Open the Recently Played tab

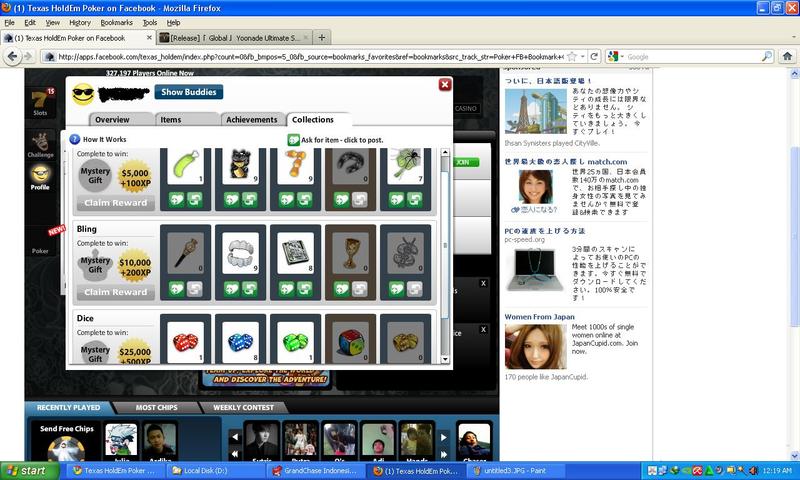(x=68, y=408)
